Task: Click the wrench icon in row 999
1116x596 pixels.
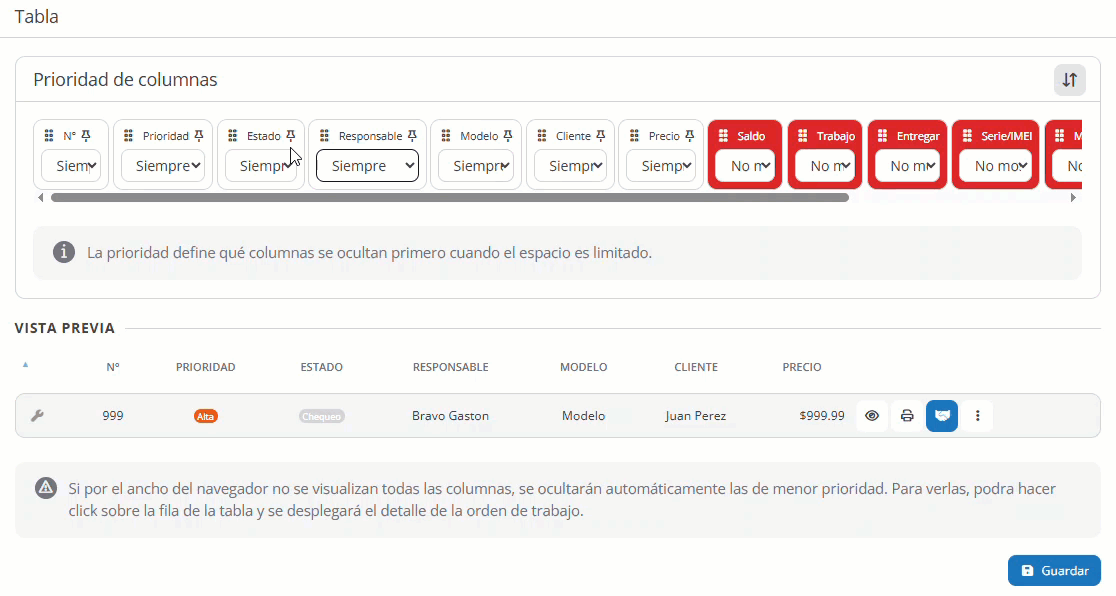Action: coord(37,416)
